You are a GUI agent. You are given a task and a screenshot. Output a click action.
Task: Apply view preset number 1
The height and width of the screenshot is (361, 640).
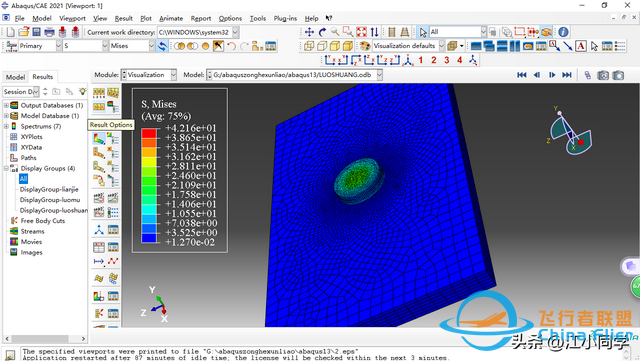pos(420,60)
